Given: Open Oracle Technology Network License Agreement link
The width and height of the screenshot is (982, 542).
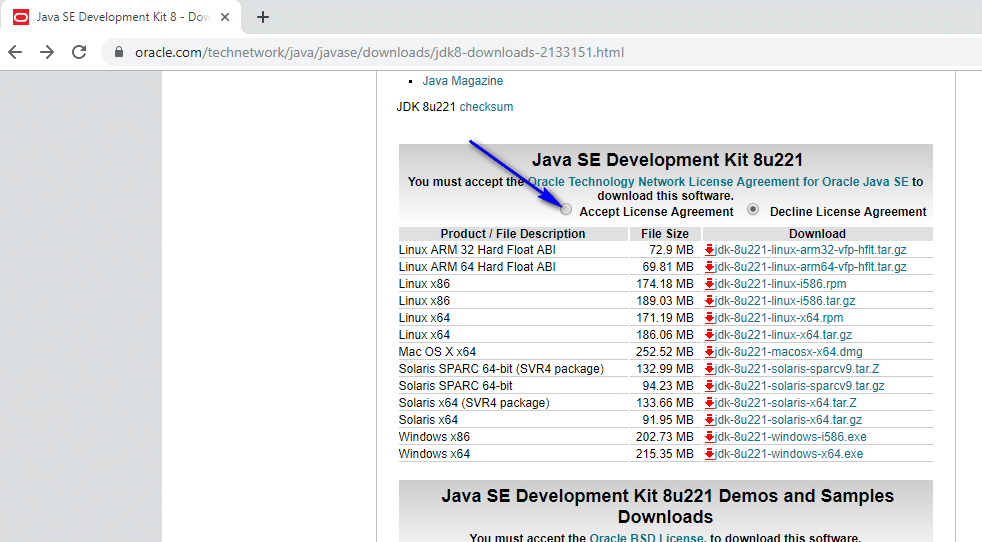Looking at the screenshot, I should [x=718, y=182].
